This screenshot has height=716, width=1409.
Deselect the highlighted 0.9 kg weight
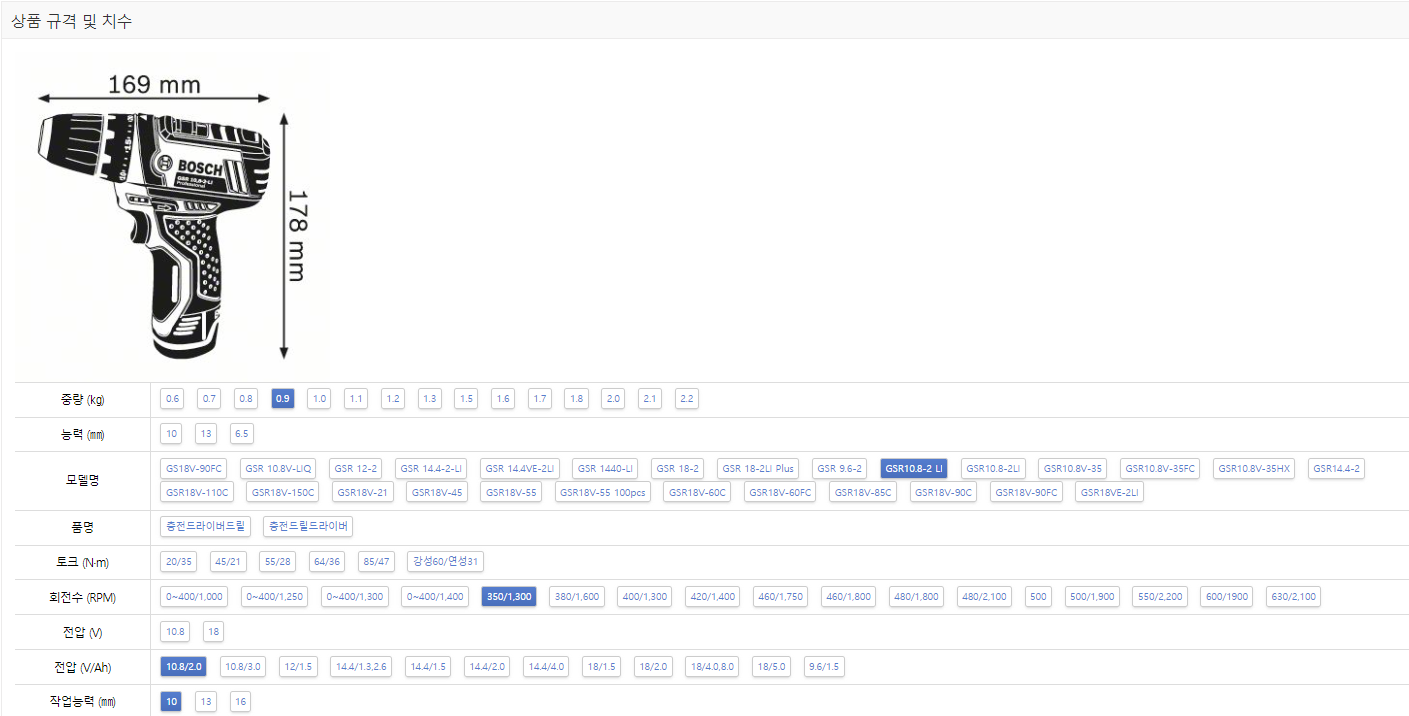pyautogui.click(x=283, y=399)
